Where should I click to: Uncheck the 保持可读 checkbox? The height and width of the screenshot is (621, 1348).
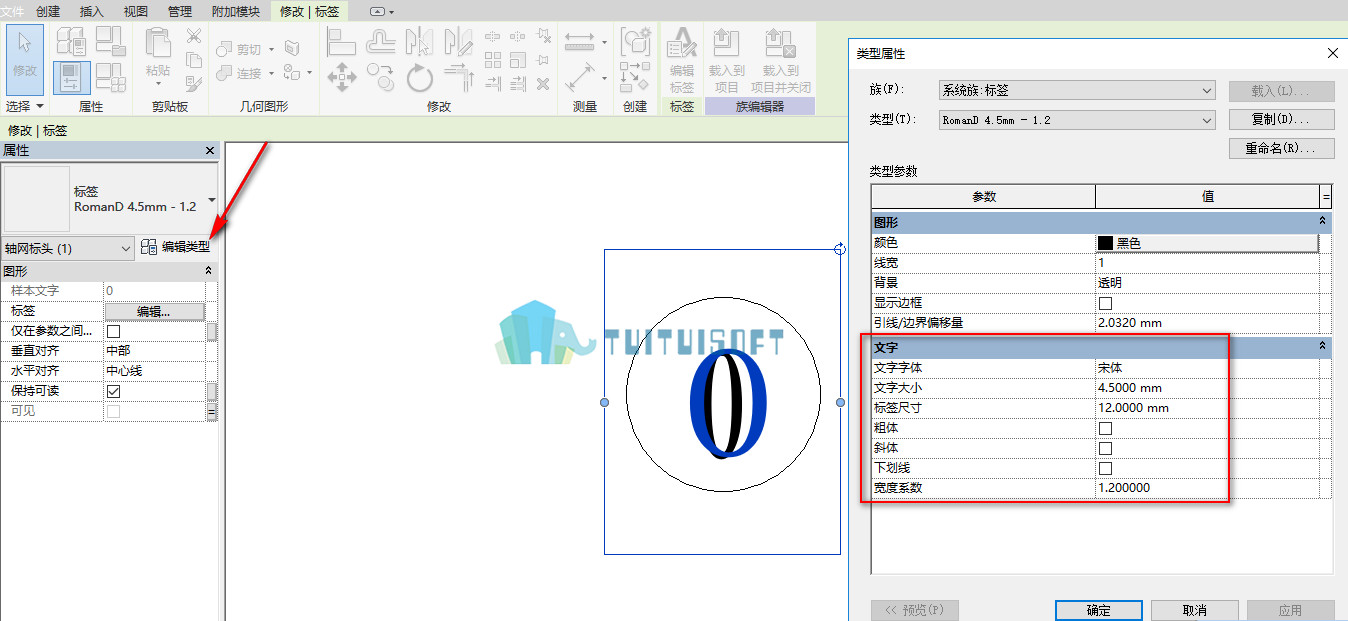click(x=113, y=391)
